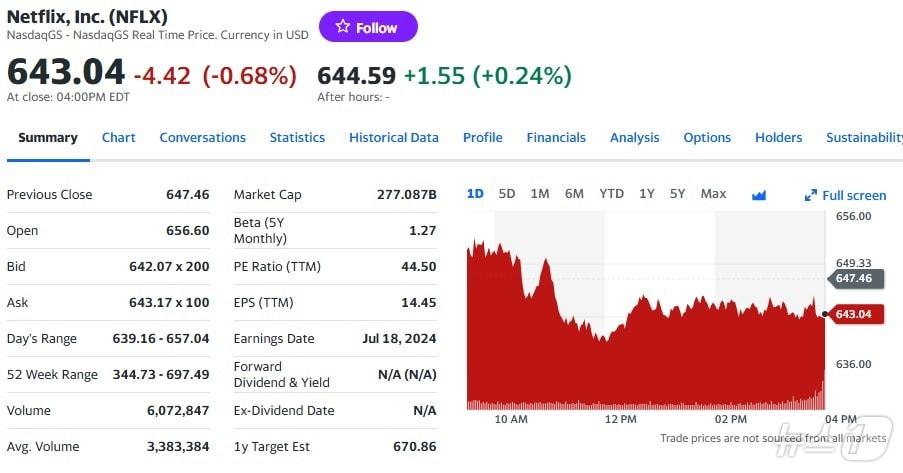Open the chart type icon
Screen dimensions: 903x473
tap(759, 195)
